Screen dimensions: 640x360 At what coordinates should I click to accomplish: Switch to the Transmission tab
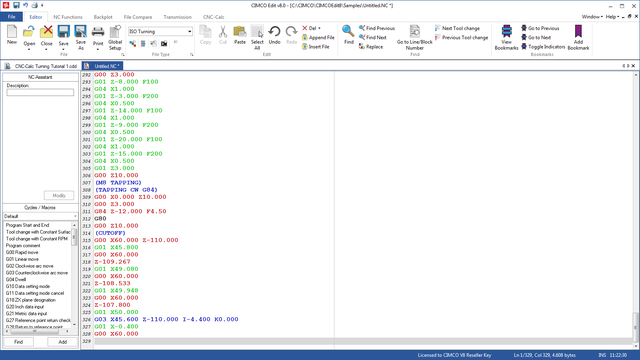[177, 17]
